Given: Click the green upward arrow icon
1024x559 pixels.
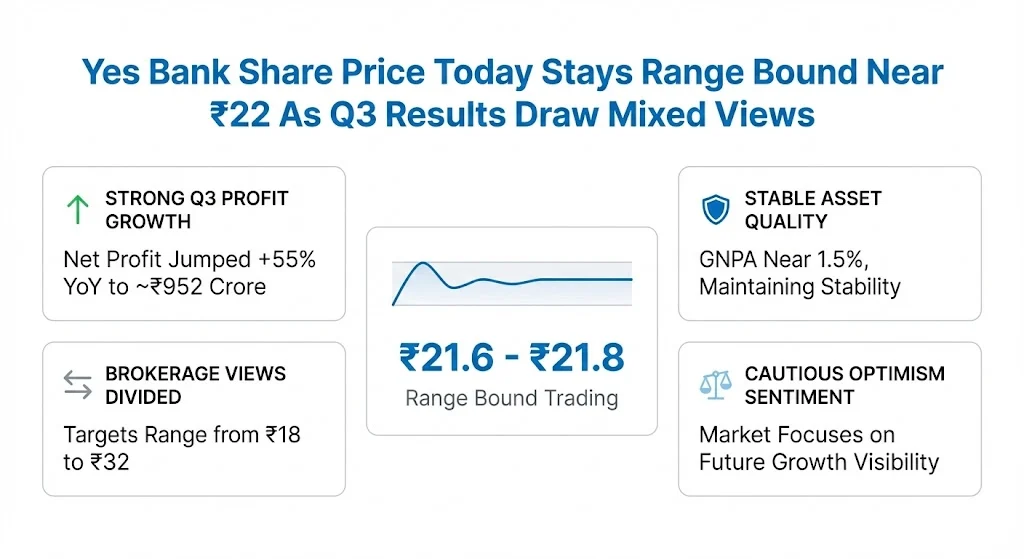Looking at the screenshot, I should [x=77, y=208].
